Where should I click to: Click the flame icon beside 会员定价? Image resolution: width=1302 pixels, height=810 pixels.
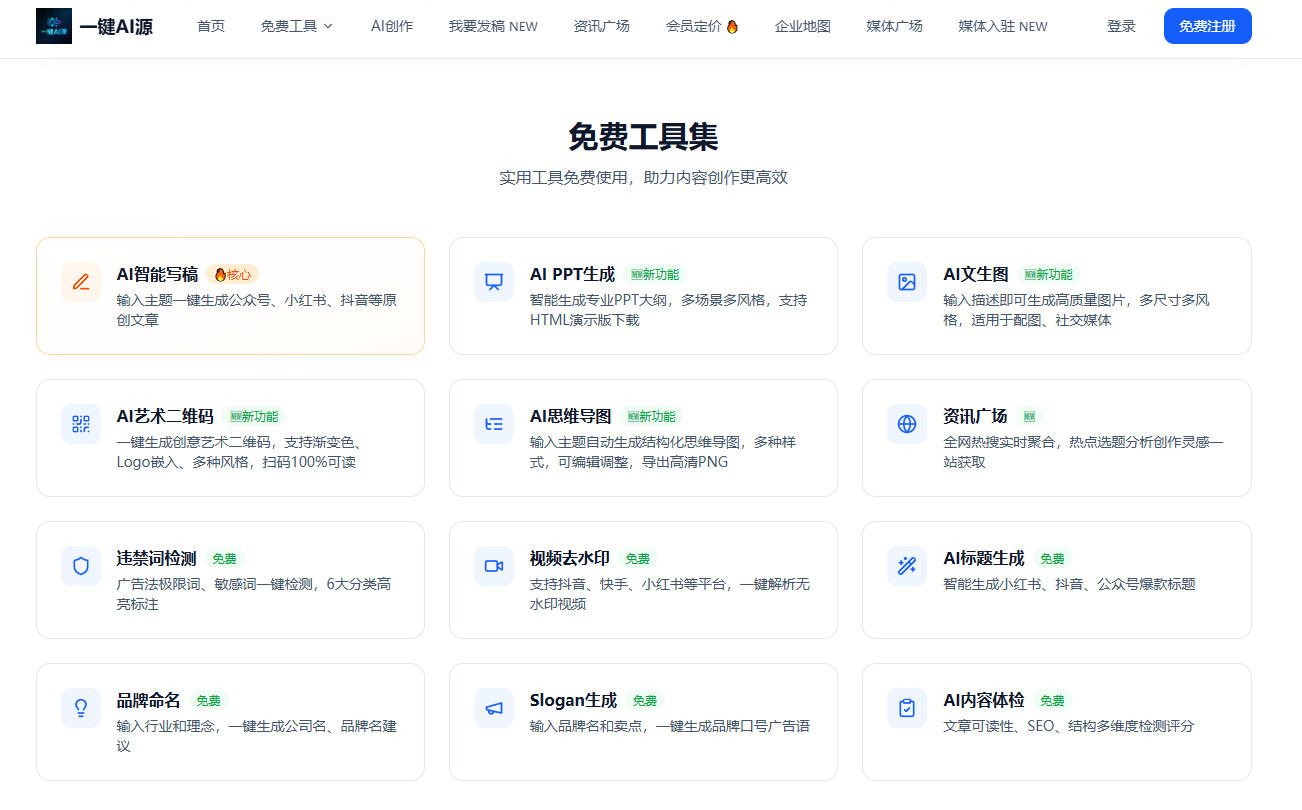coord(732,26)
